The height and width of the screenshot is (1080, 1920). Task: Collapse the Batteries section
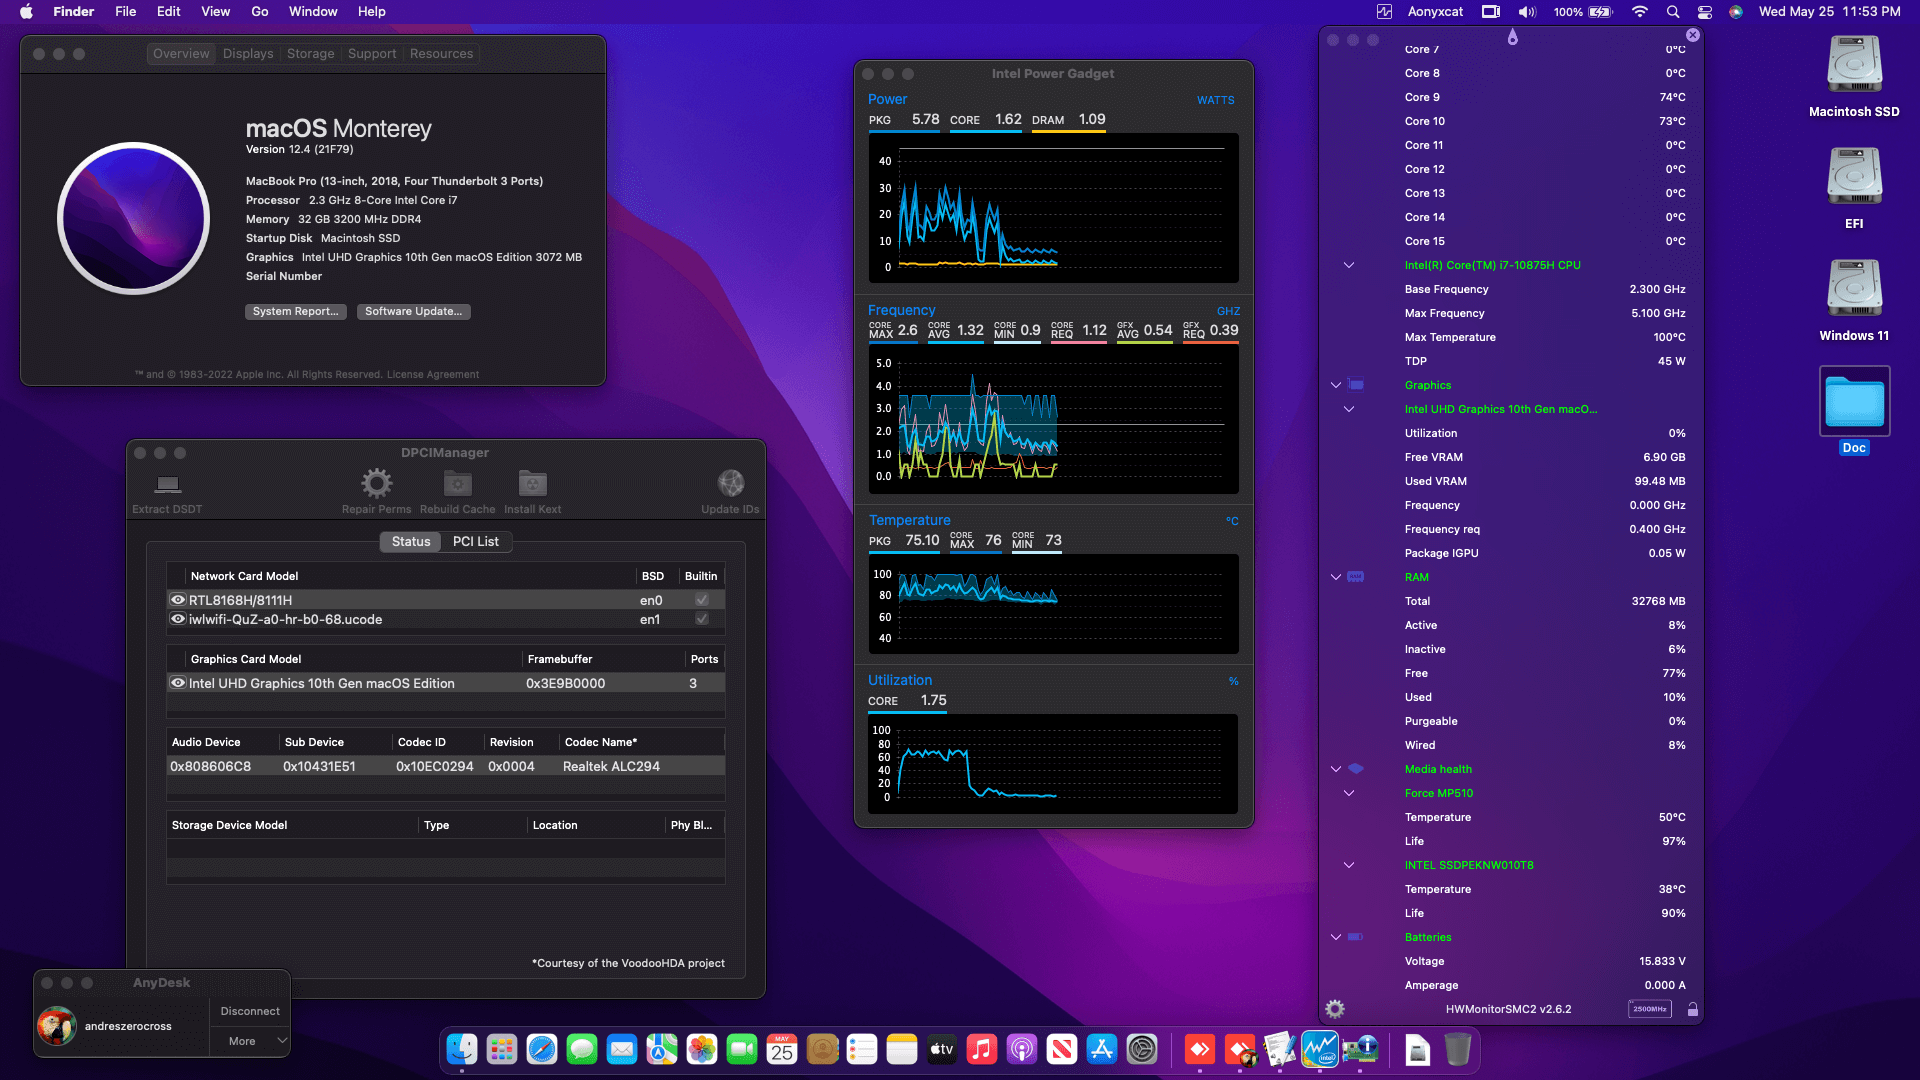click(1336, 937)
